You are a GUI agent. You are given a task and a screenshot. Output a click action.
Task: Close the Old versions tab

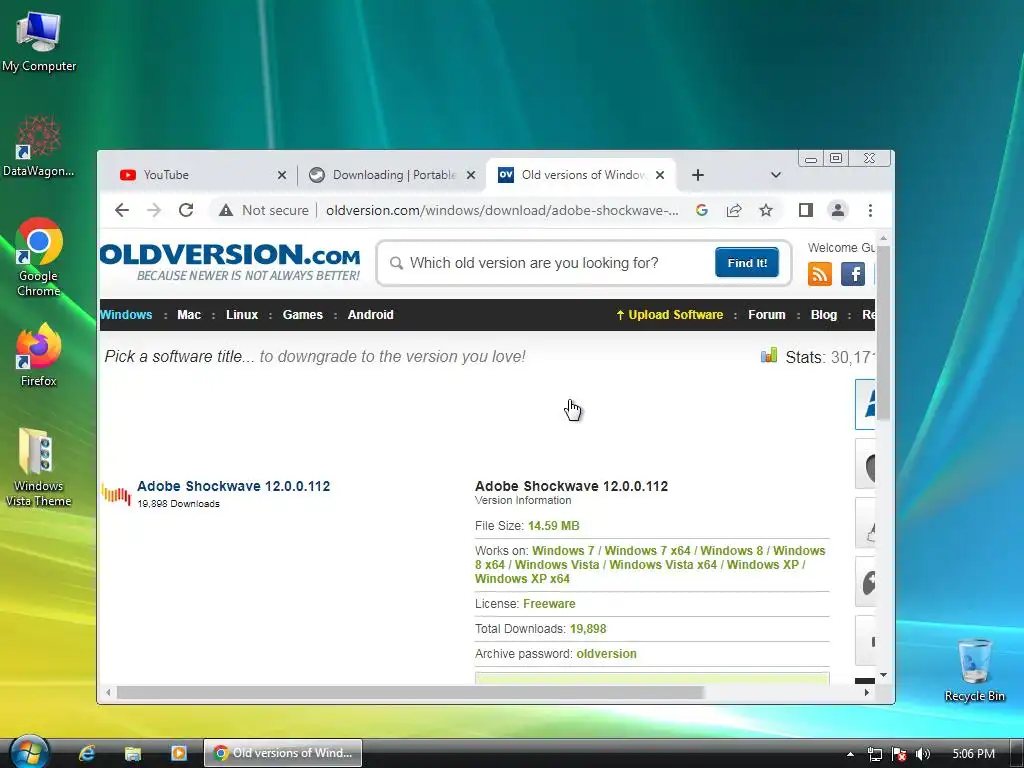(x=660, y=175)
